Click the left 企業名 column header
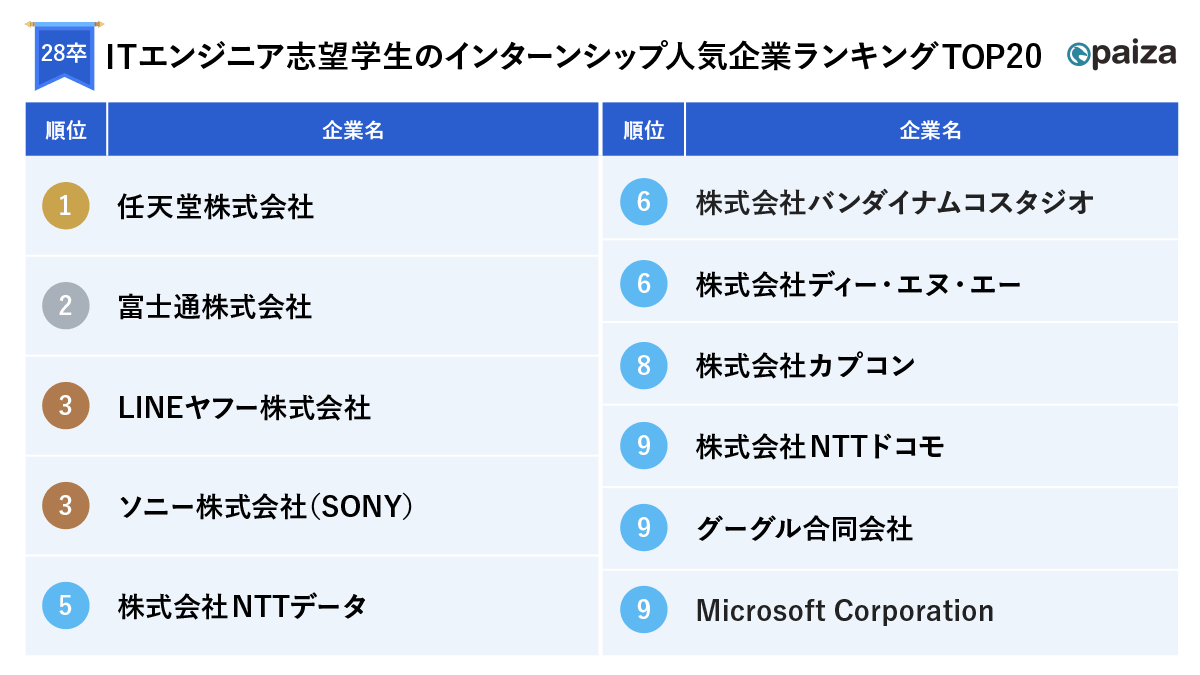The width and height of the screenshot is (1200, 675). click(353, 130)
